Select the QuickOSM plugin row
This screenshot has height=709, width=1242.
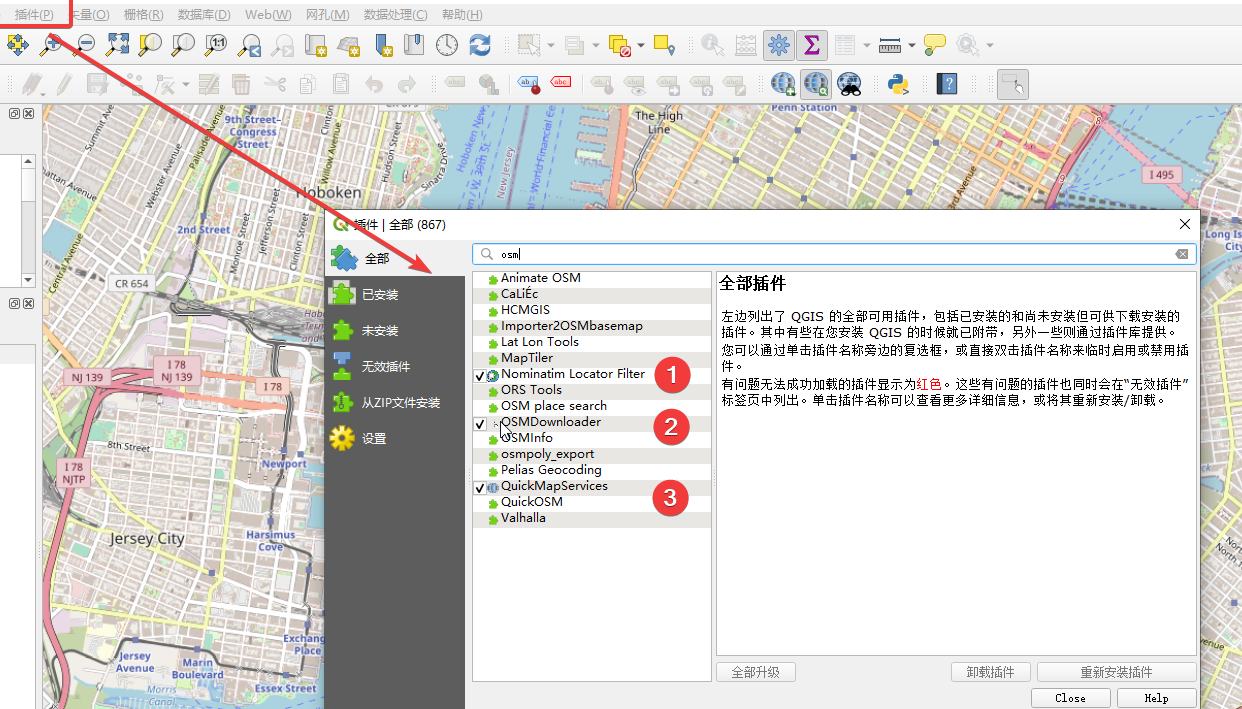click(592, 502)
